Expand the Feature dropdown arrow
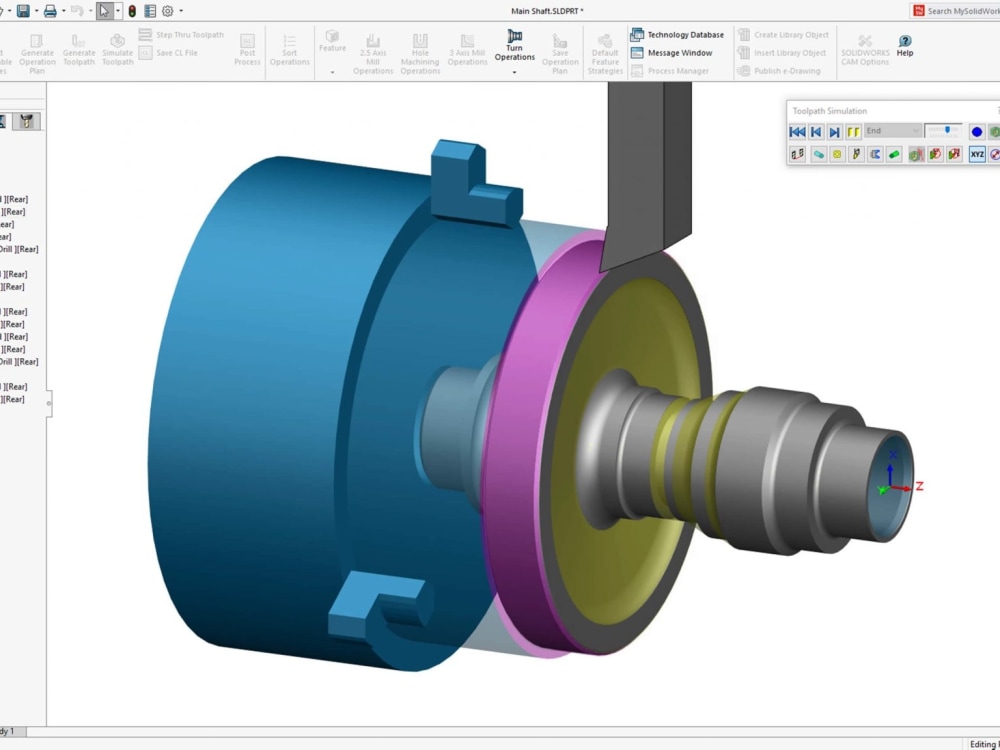Image resolution: width=1000 pixels, height=750 pixels. point(332,73)
